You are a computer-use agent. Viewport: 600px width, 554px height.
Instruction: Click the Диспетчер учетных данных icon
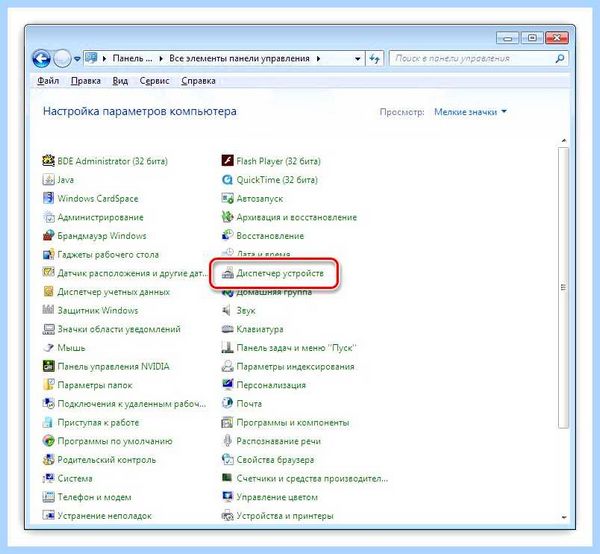point(48,292)
